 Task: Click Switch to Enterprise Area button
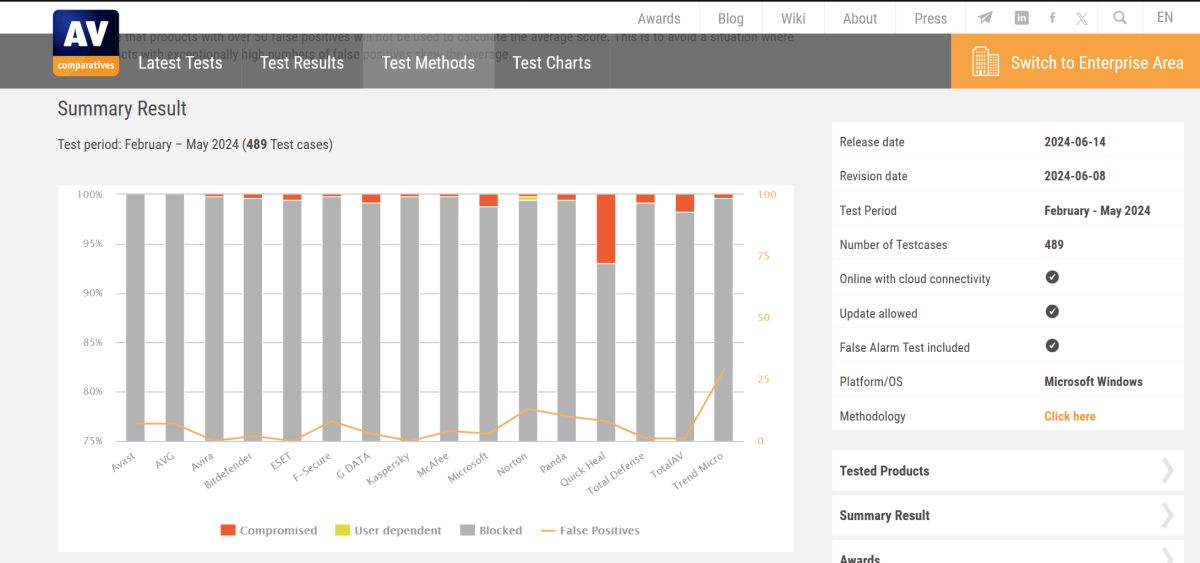1075,62
